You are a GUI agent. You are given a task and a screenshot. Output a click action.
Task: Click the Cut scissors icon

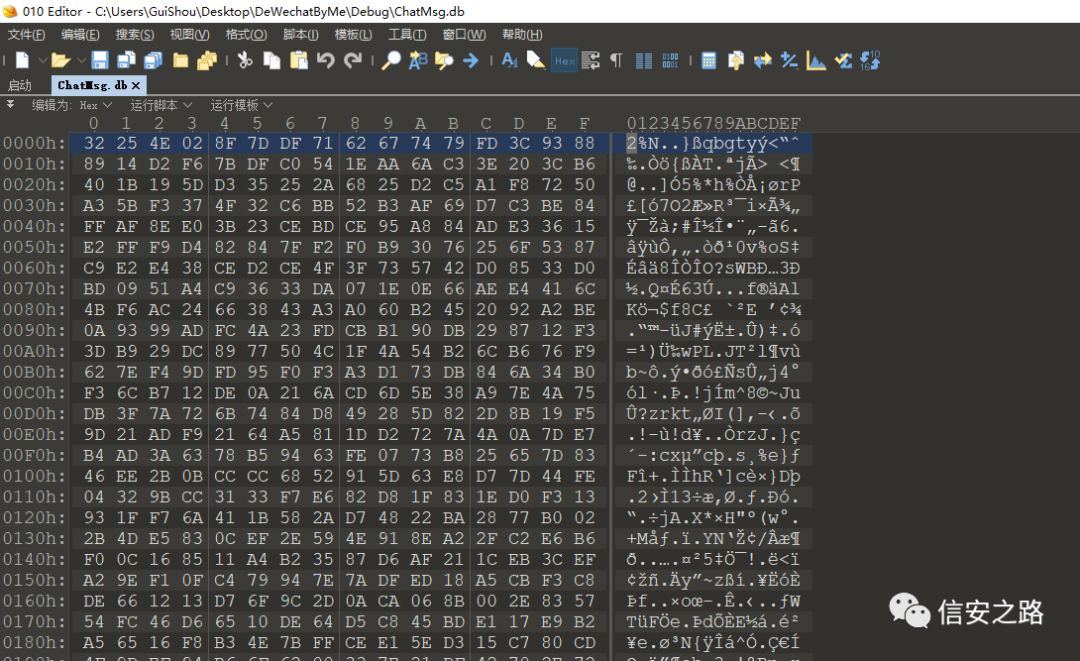[245, 61]
